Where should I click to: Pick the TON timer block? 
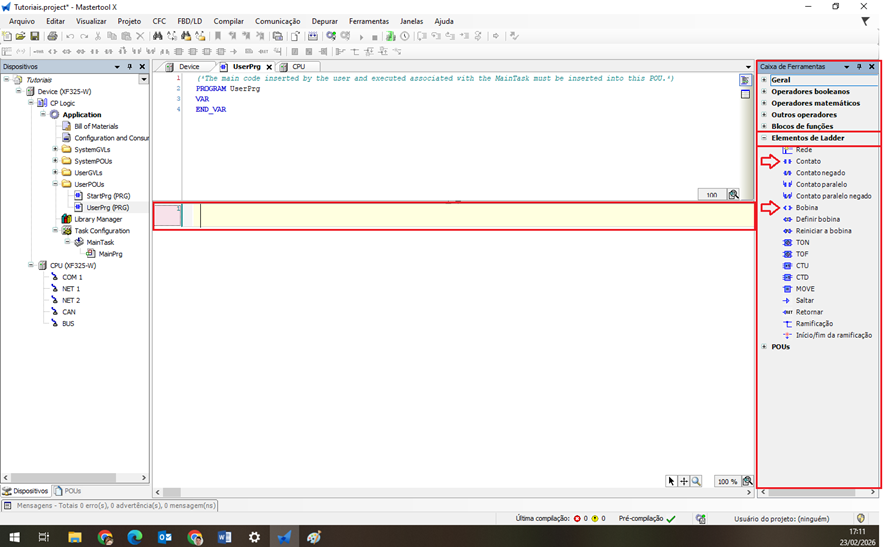(802, 242)
